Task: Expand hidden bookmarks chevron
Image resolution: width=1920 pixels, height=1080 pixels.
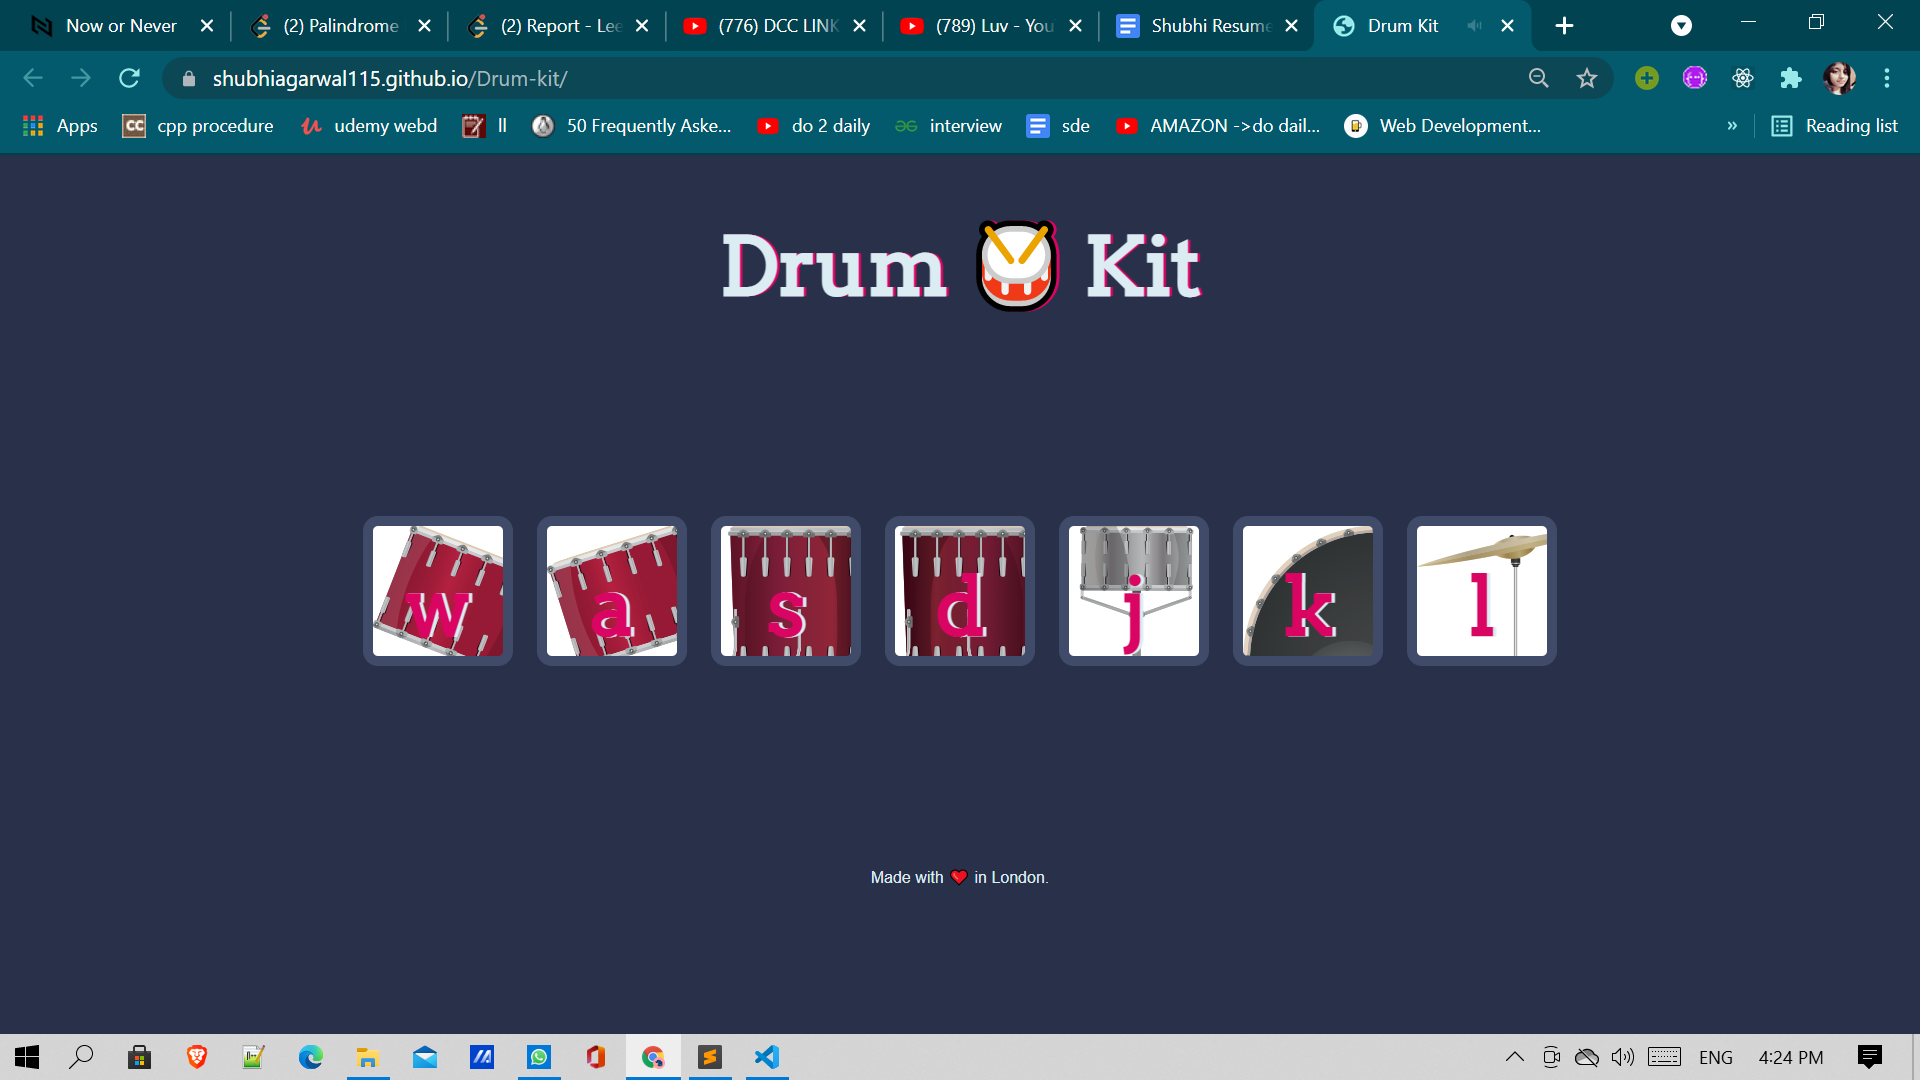Action: (x=1732, y=126)
